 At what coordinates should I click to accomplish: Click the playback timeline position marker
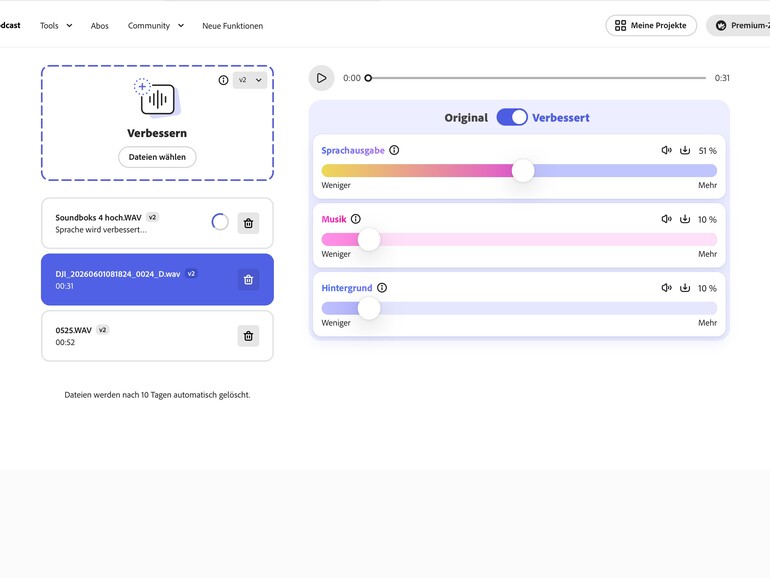[368, 78]
